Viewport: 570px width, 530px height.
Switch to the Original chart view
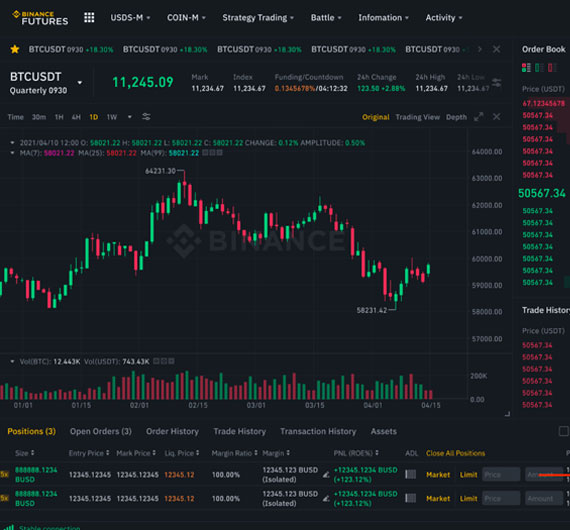pyautogui.click(x=376, y=117)
